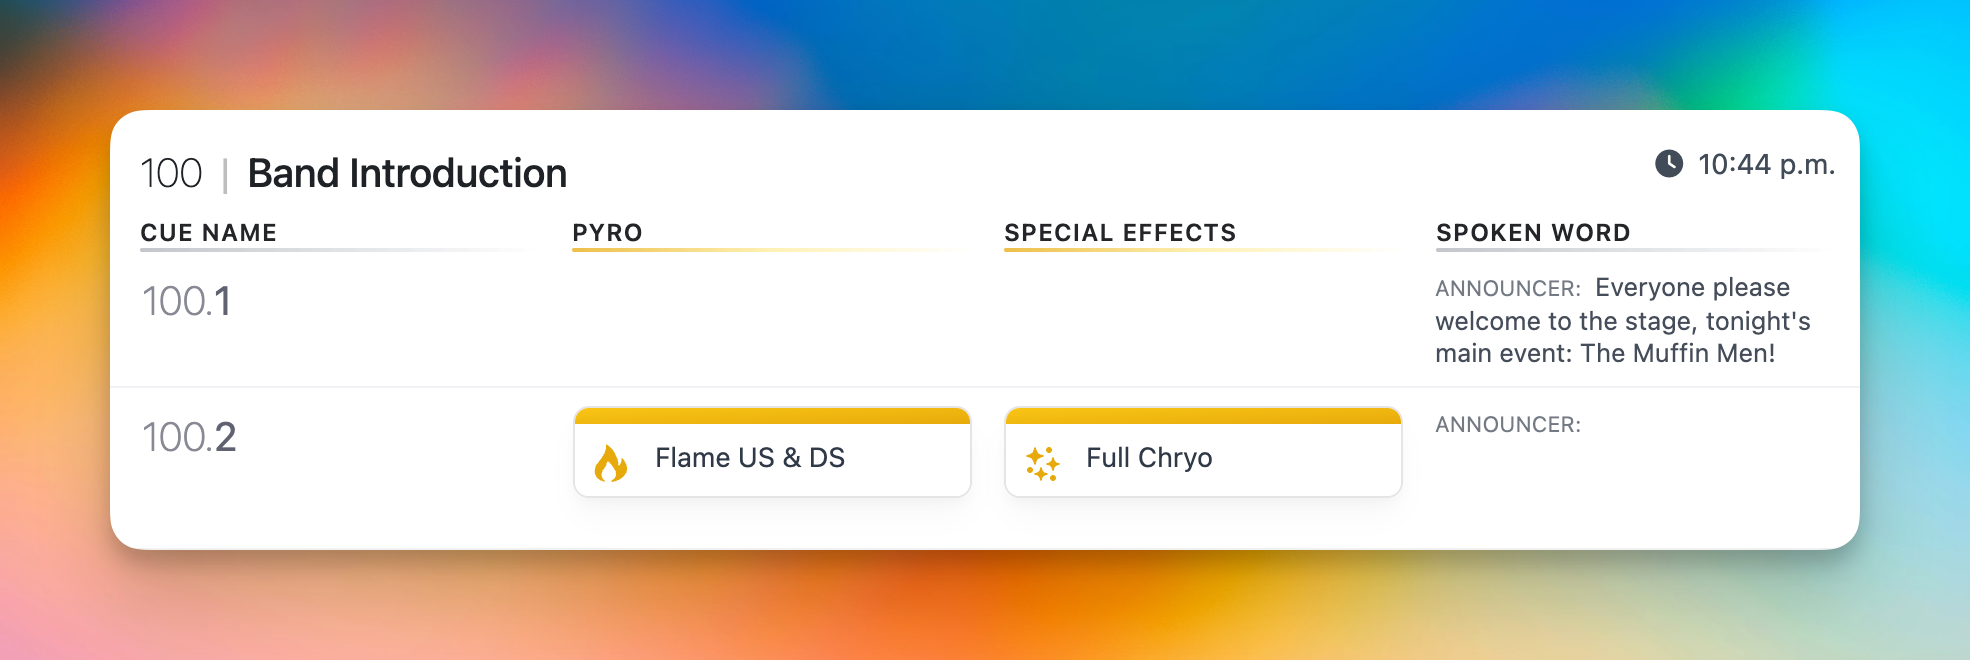Open the Full Chryo effect card

tap(1202, 458)
